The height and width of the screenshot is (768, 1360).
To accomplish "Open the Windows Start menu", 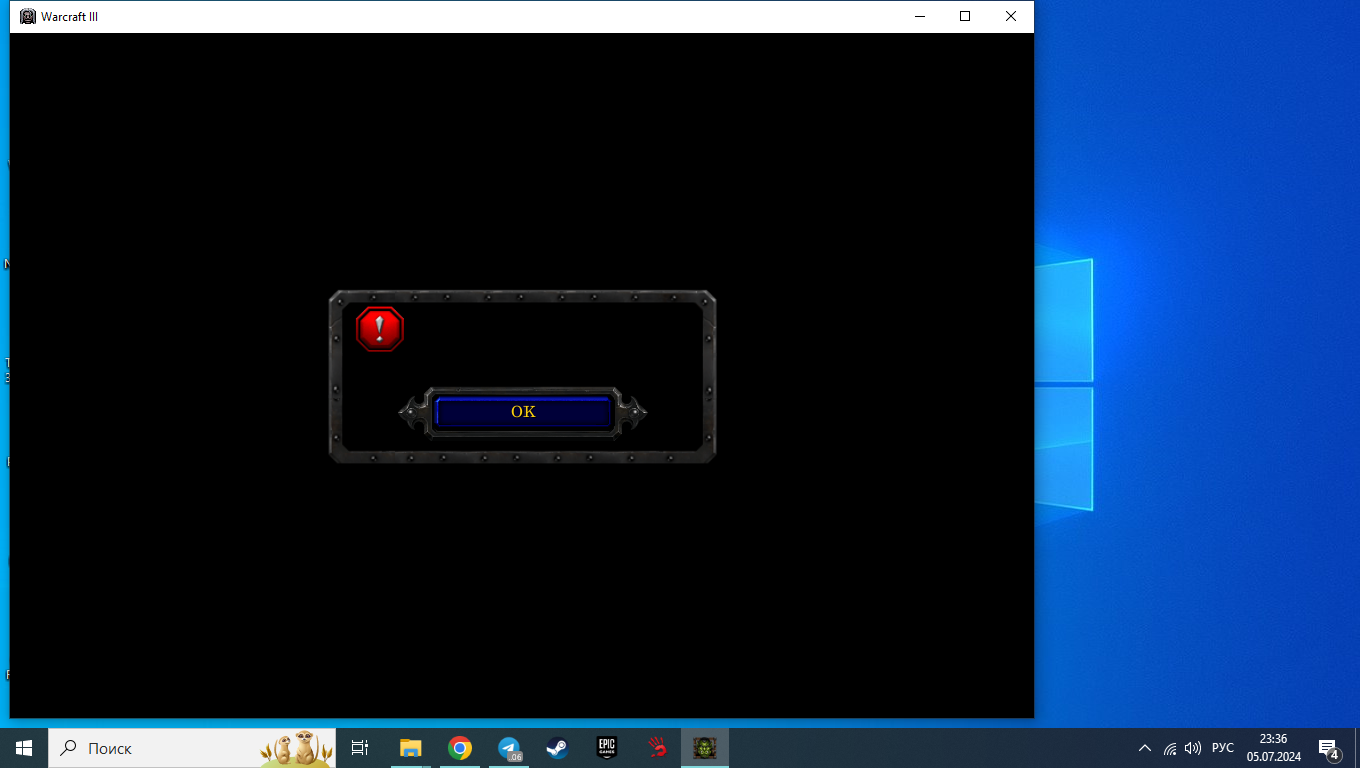I will (24, 748).
